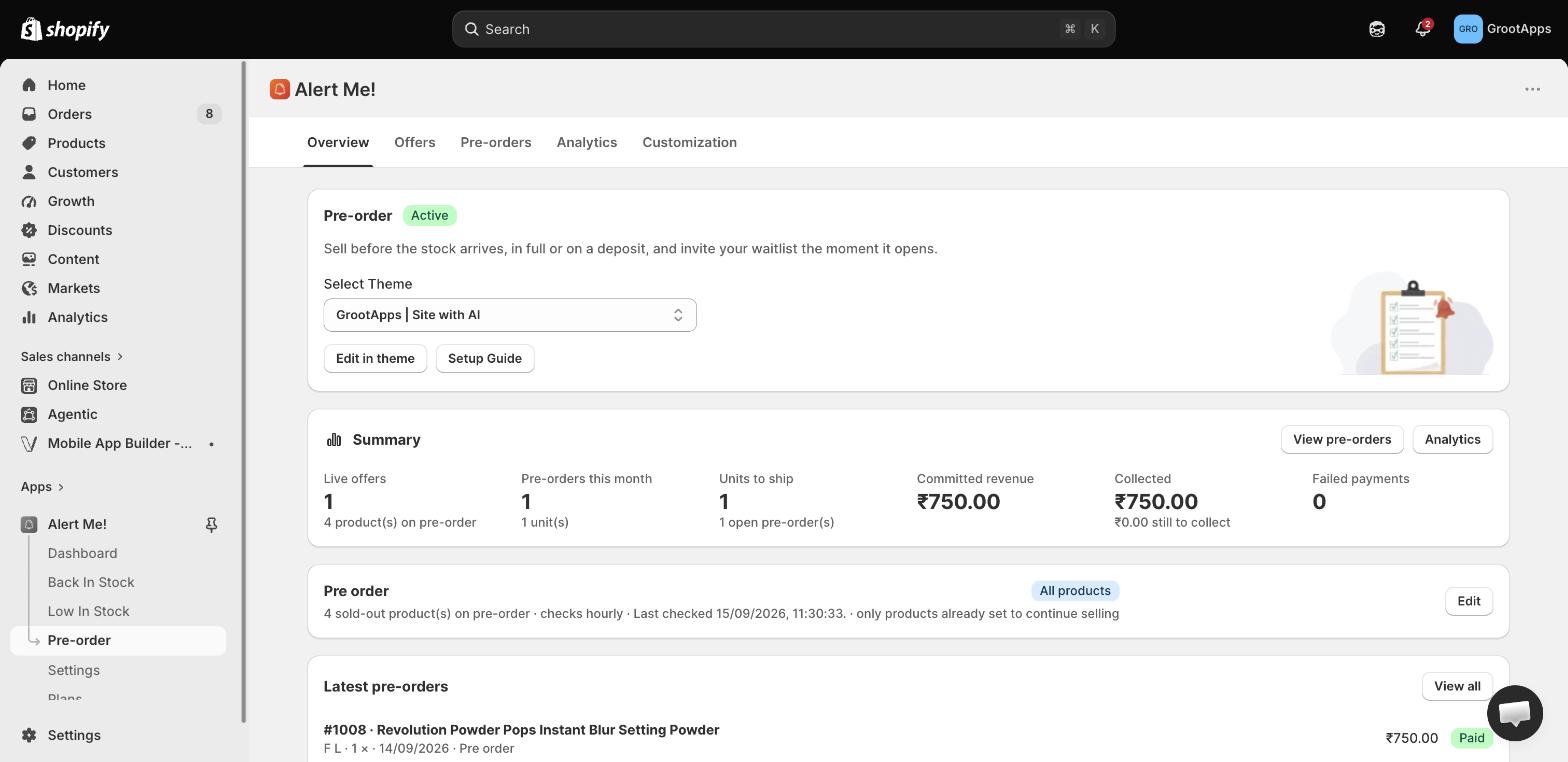Open notifications bell icon
Viewport: 1568px width, 762px height.
(x=1422, y=29)
